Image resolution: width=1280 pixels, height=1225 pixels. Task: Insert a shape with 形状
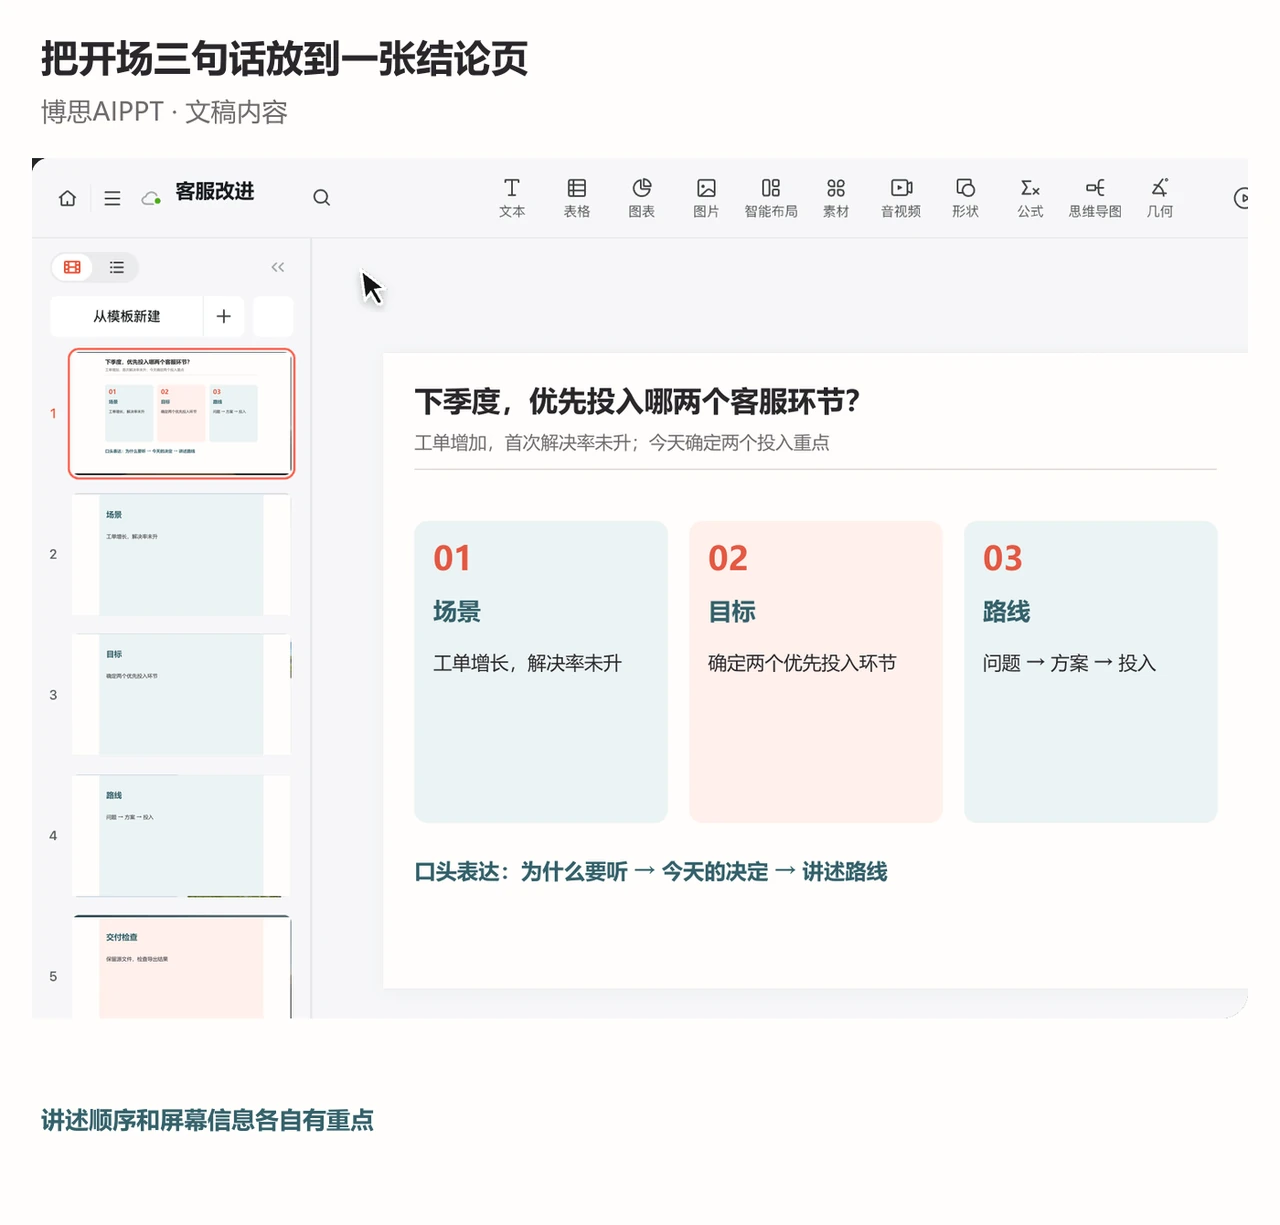coord(965,198)
